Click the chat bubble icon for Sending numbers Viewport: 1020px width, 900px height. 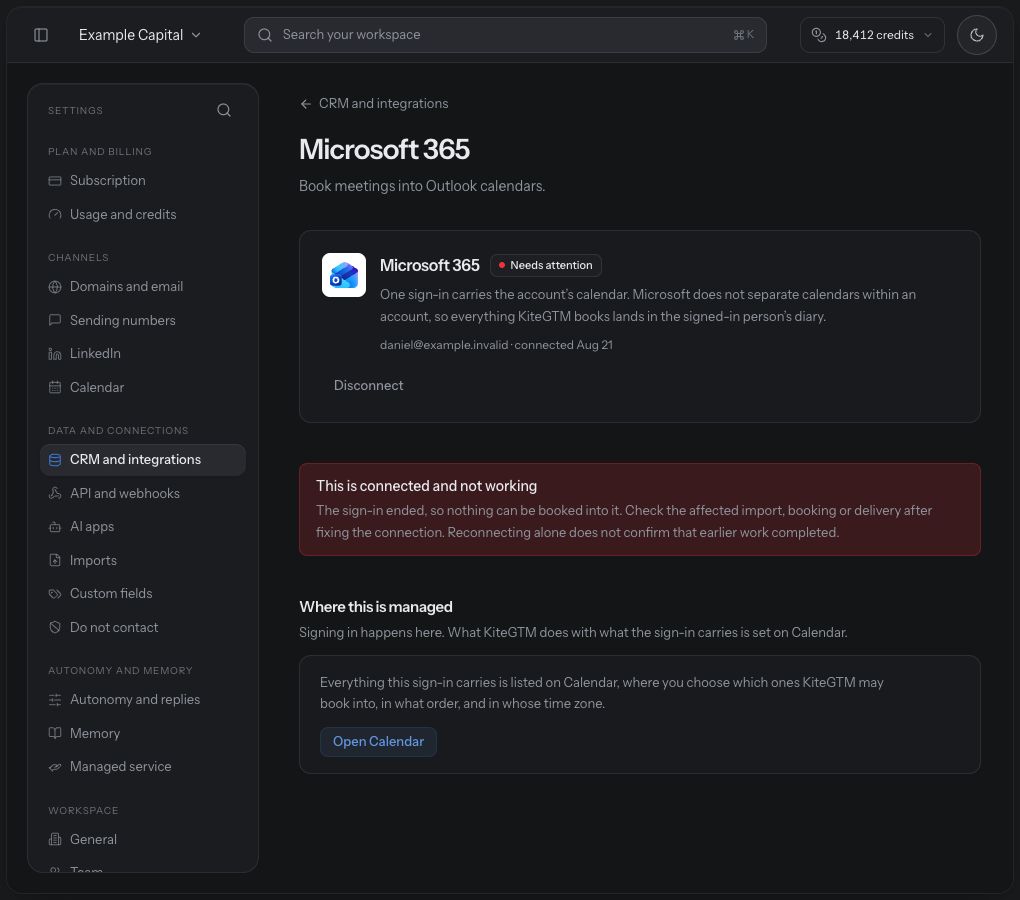55,320
